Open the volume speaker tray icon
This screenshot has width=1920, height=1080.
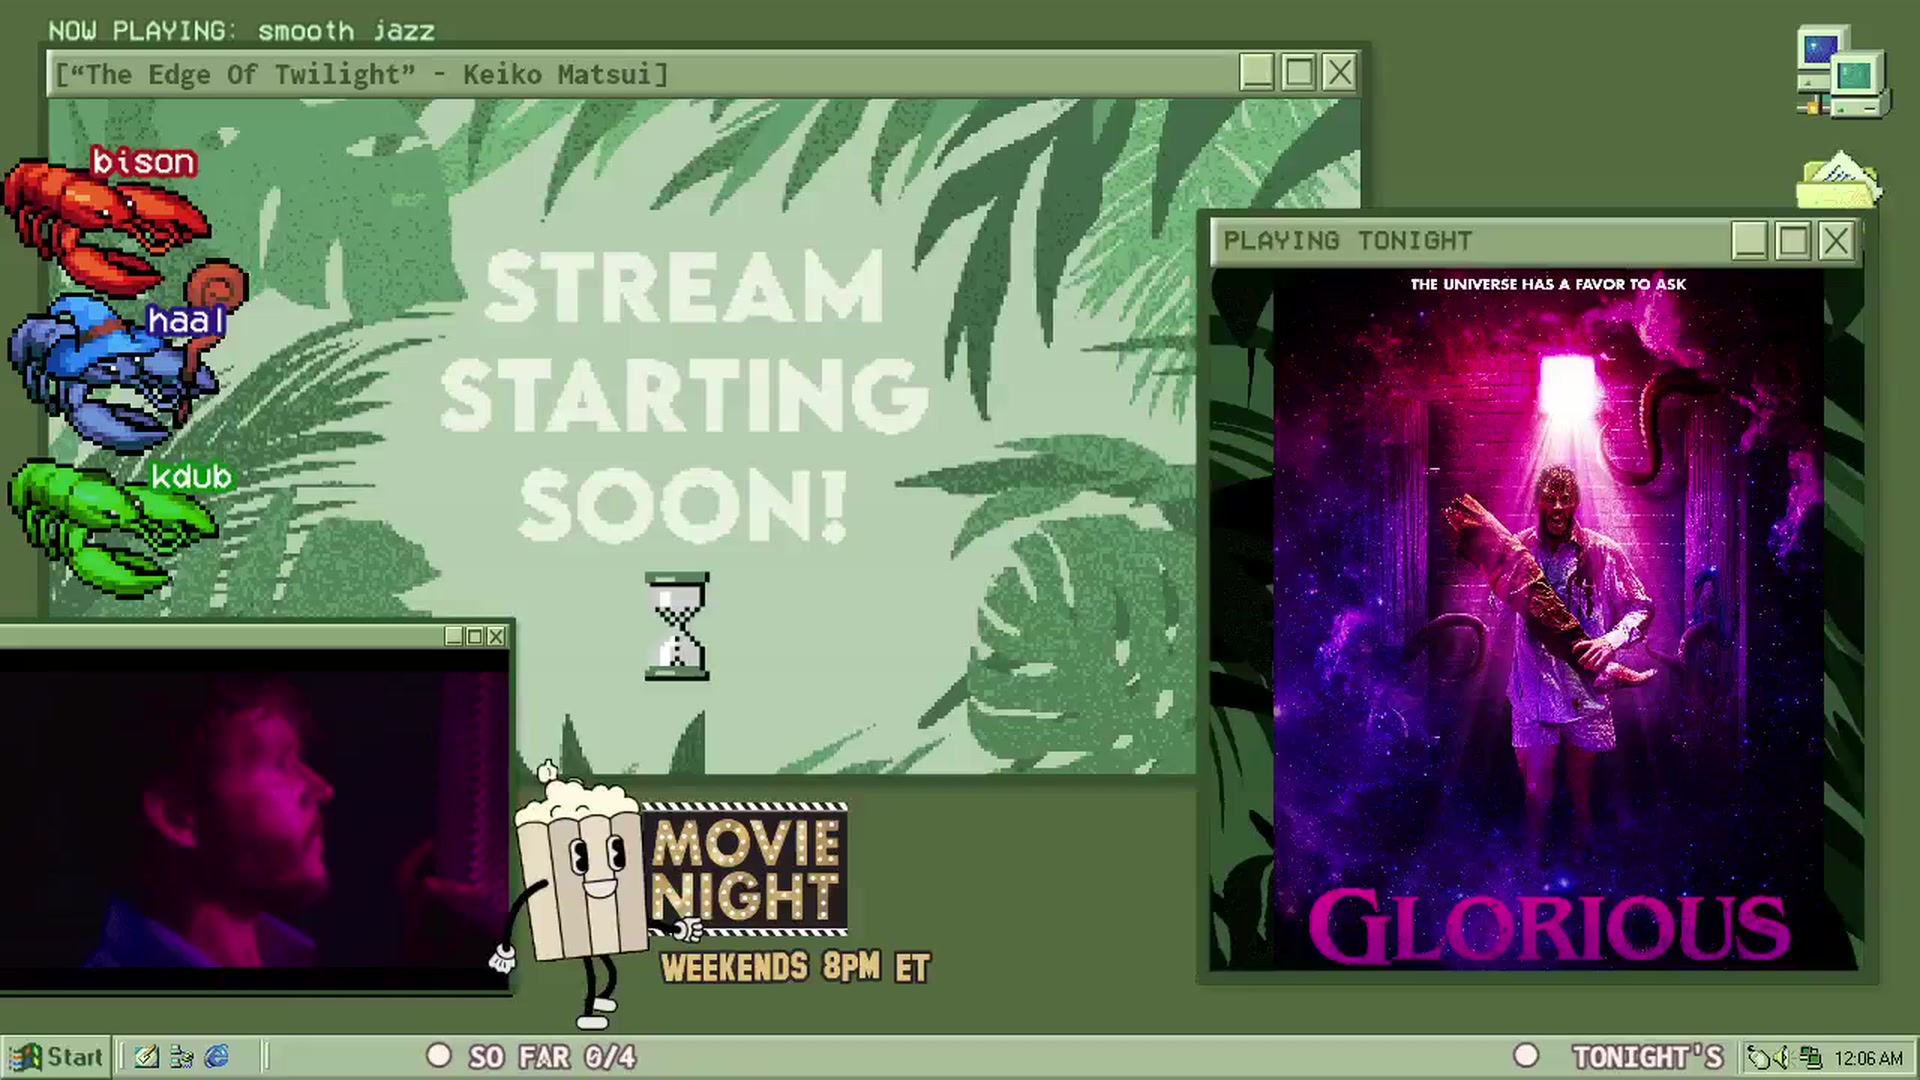1782,1057
